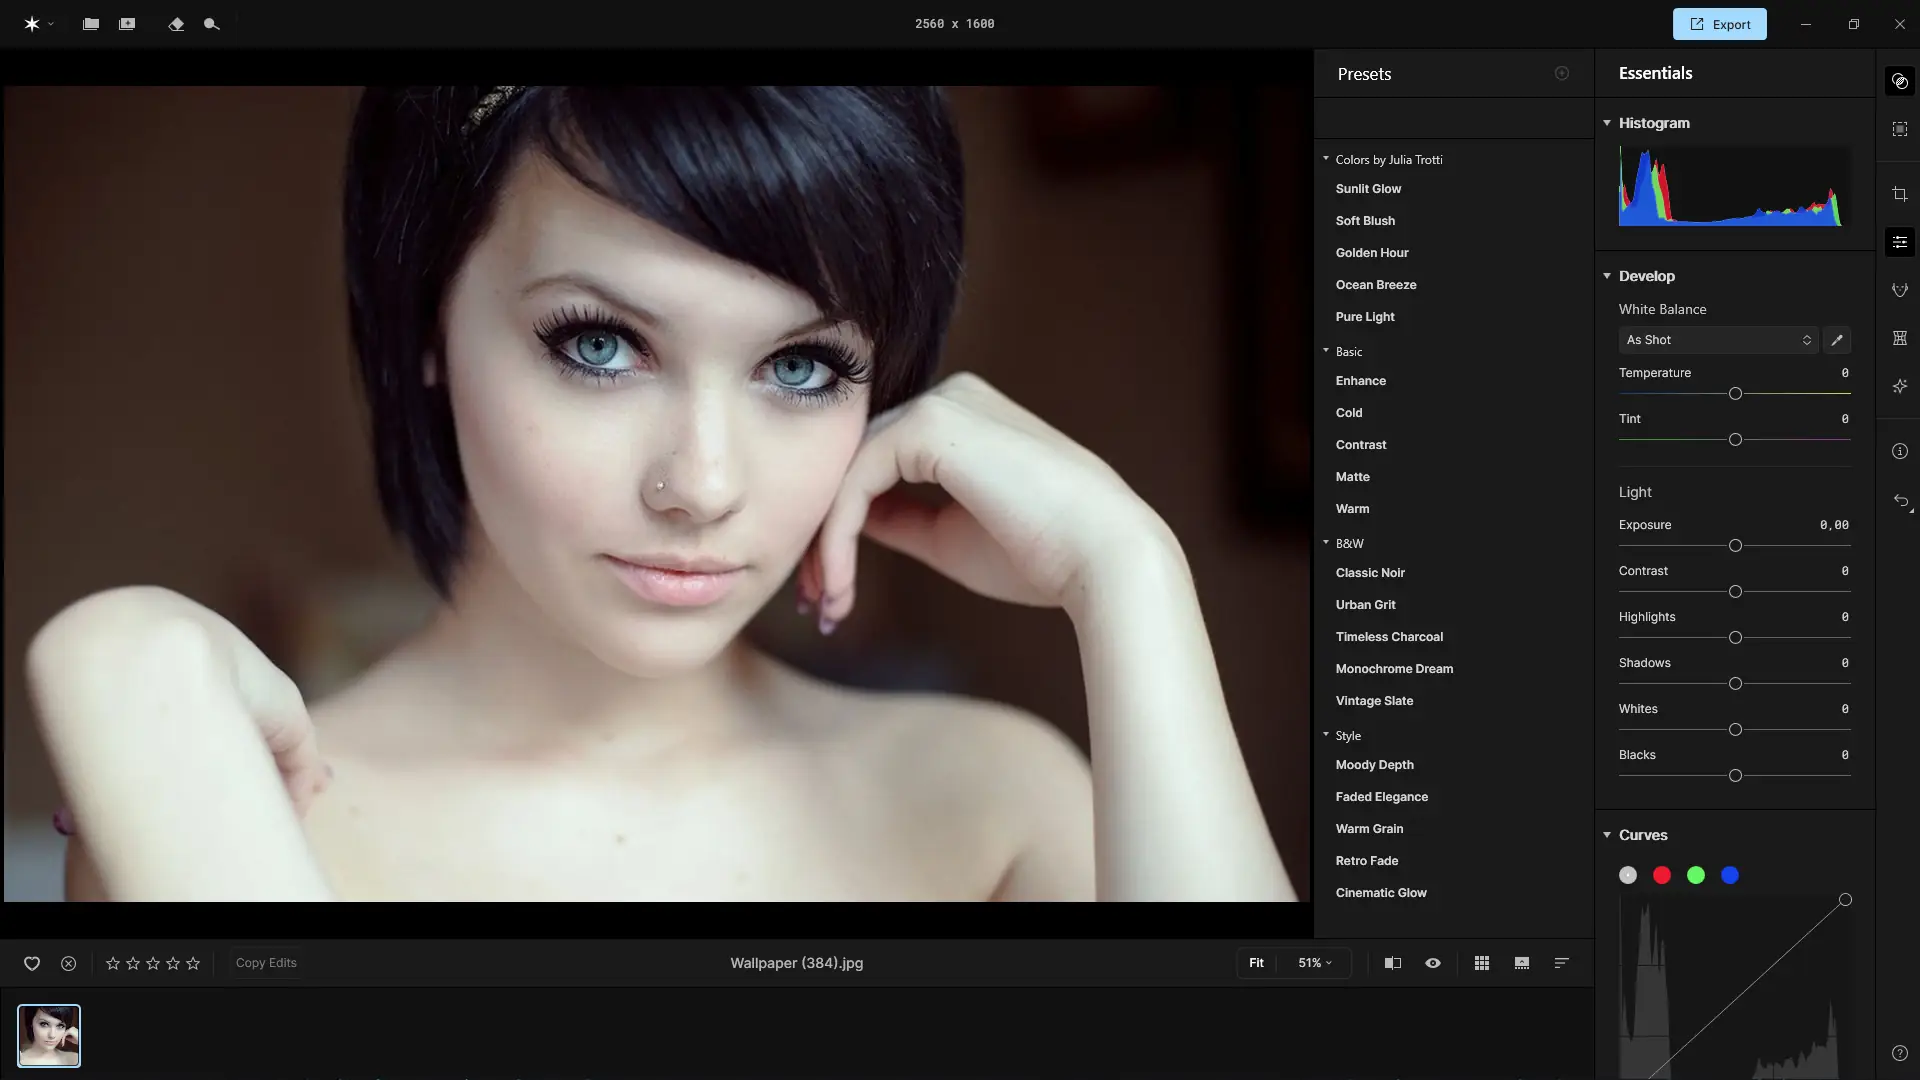Viewport: 1920px width, 1080px height.
Task: Open the As Shot white balance dropdown
Action: pyautogui.click(x=1717, y=340)
